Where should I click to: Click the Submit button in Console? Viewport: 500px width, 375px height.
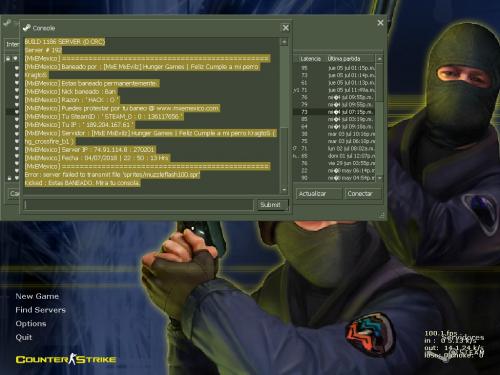pyautogui.click(x=270, y=205)
